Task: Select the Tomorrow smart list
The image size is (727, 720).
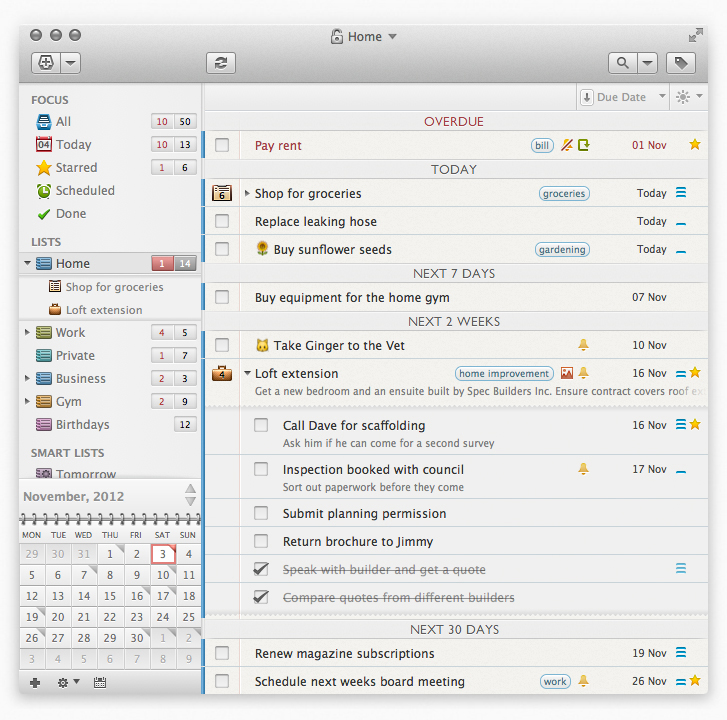Action: pyautogui.click(x=110, y=473)
